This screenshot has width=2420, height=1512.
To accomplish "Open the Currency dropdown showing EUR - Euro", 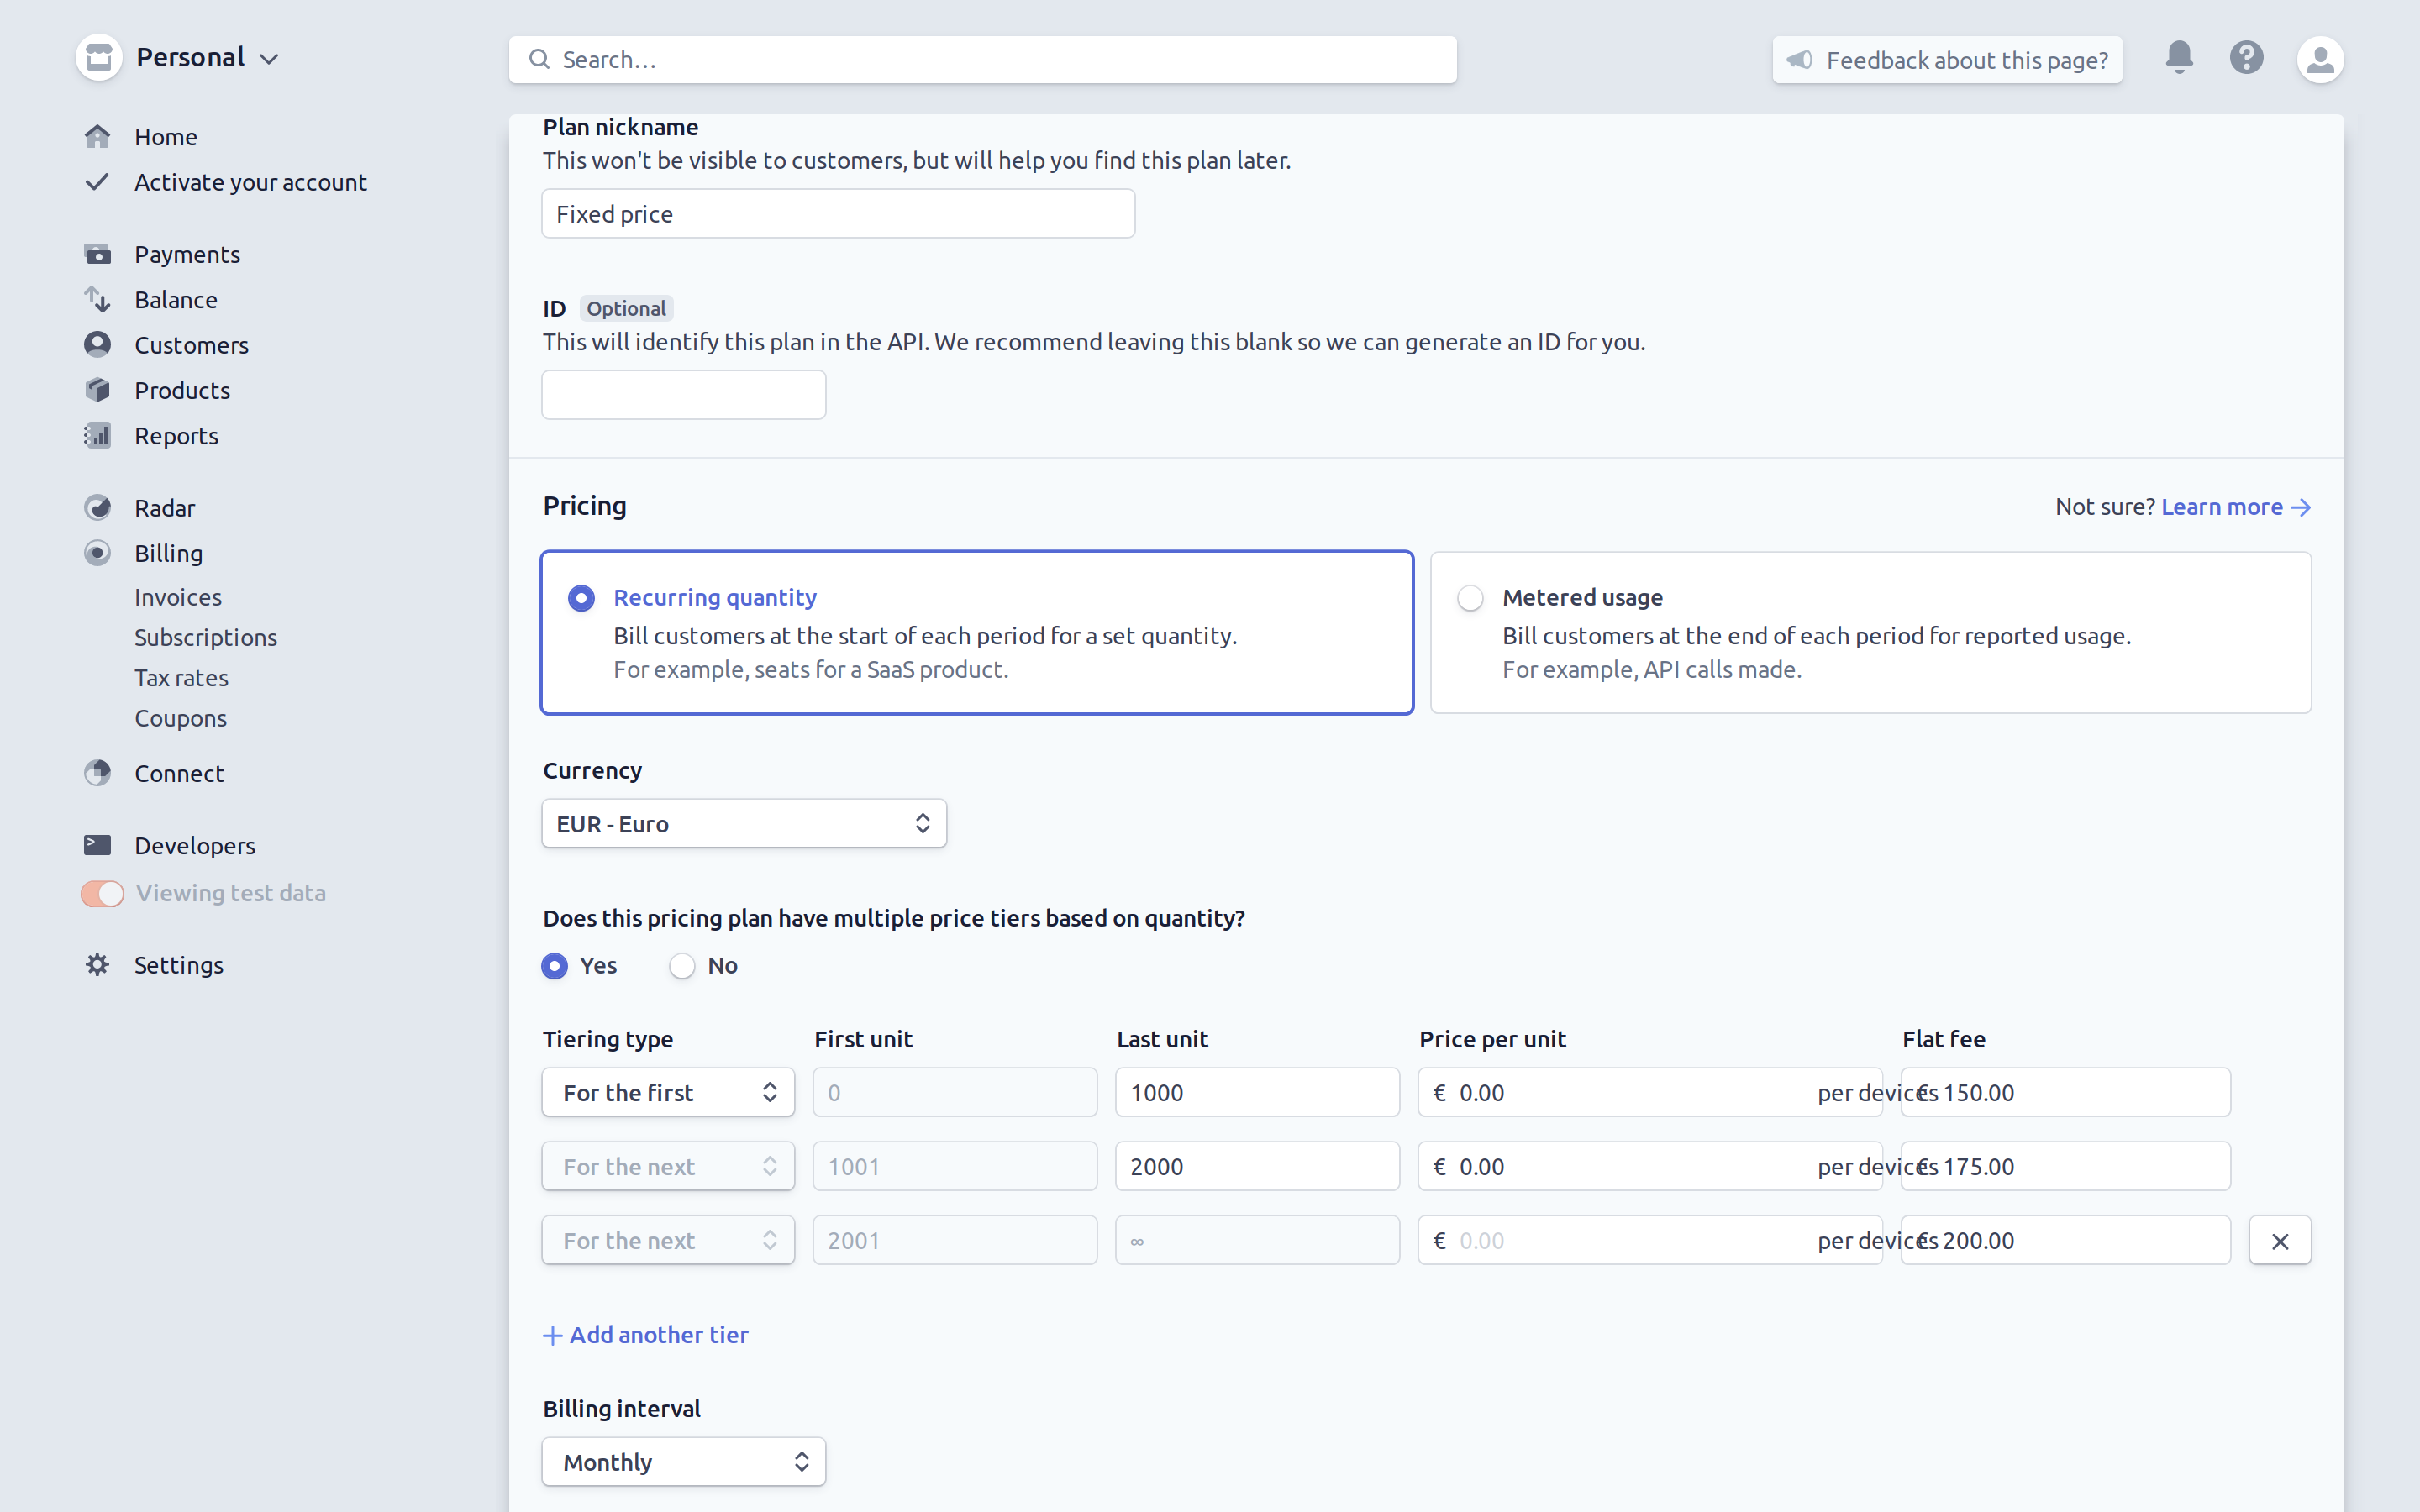I will pos(743,823).
